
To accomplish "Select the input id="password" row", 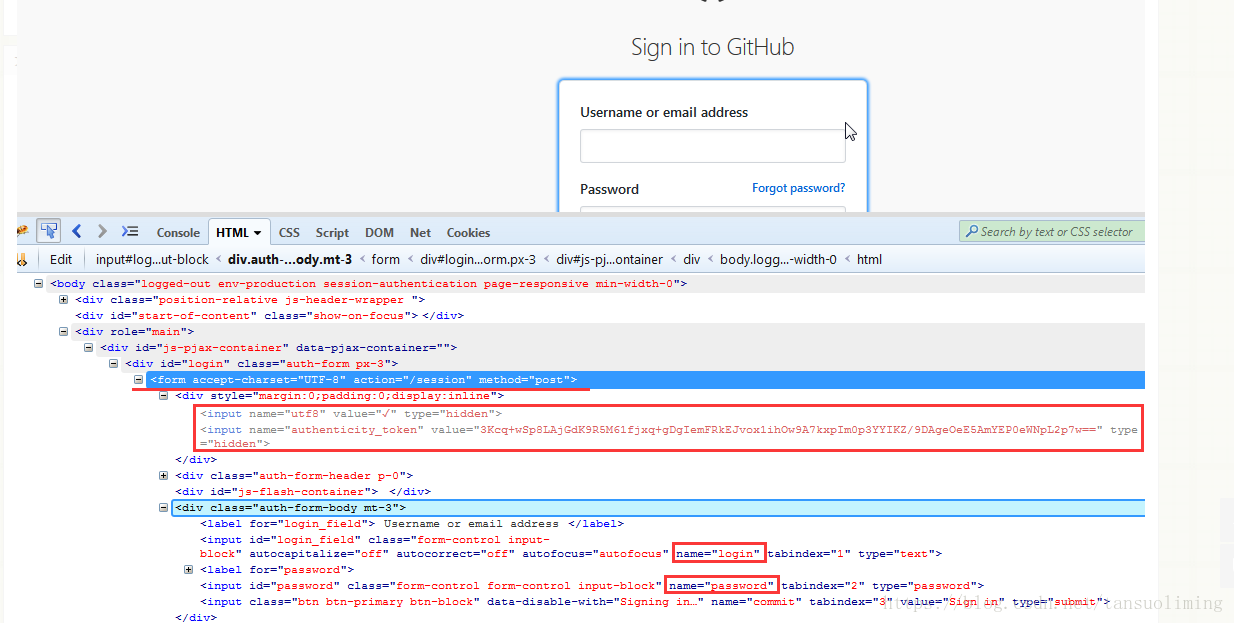I will click(592, 585).
